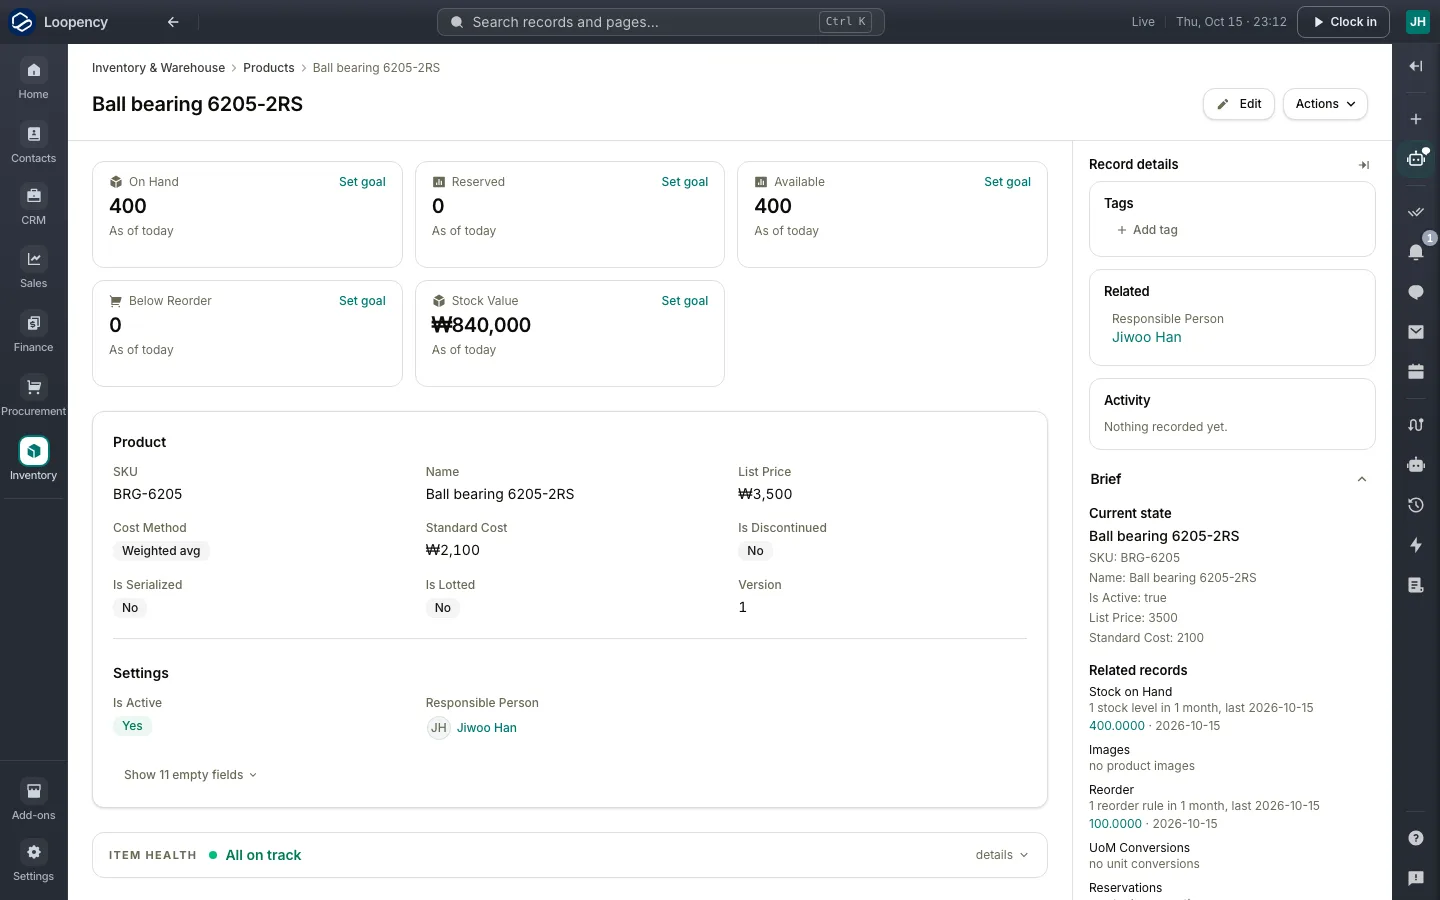Viewport: 1440px width, 900px height.
Task: Open Settings gear in the sidebar
Action: 33,862
